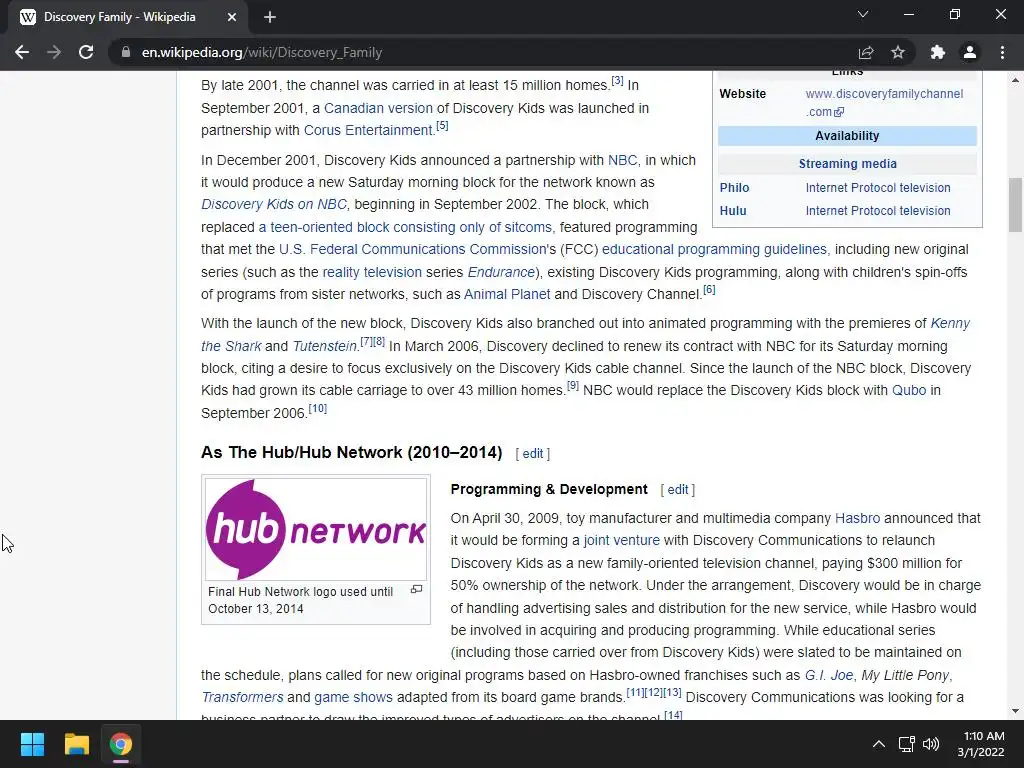This screenshot has height=768, width=1024.
Task: Open the Hasbro link
Action: click(857, 519)
